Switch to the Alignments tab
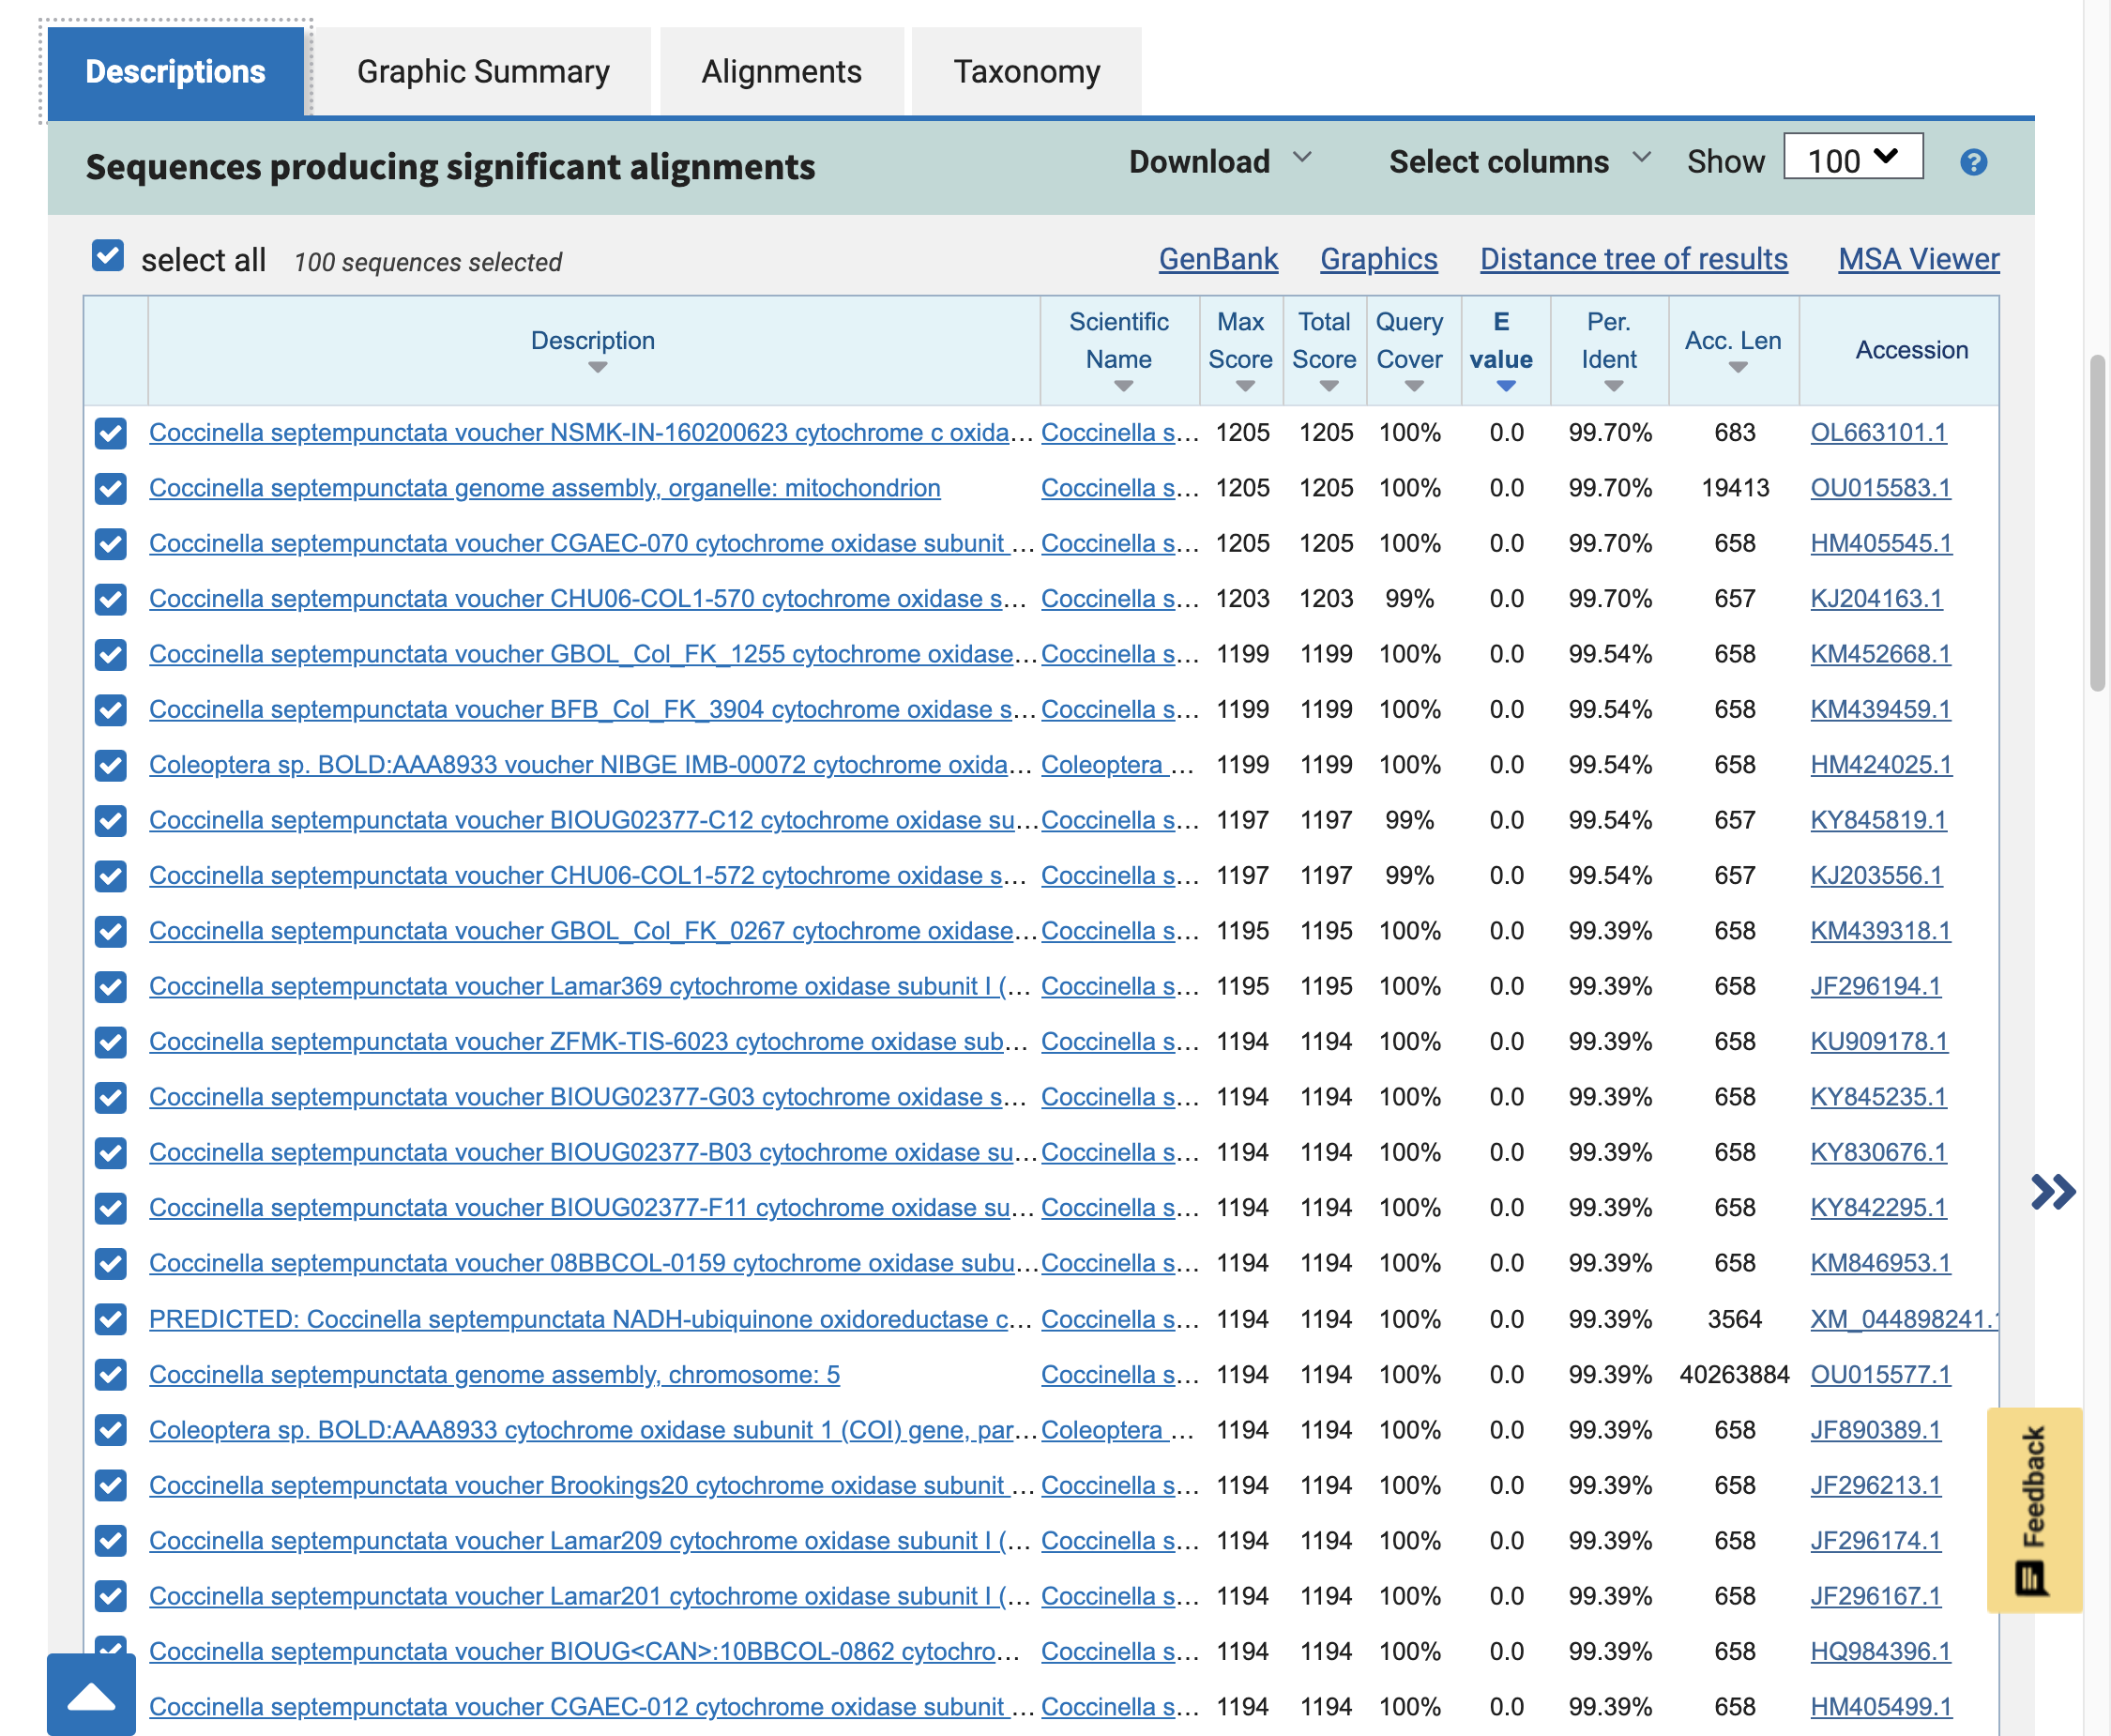The width and height of the screenshot is (2111, 1736). pyautogui.click(x=781, y=71)
